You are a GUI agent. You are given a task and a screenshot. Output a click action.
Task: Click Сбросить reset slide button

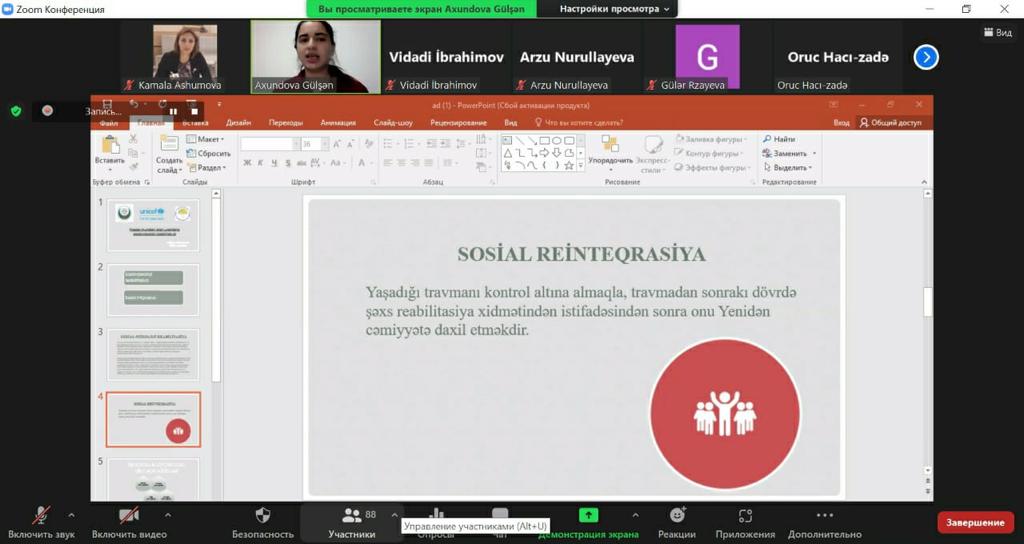pos(208,153)
